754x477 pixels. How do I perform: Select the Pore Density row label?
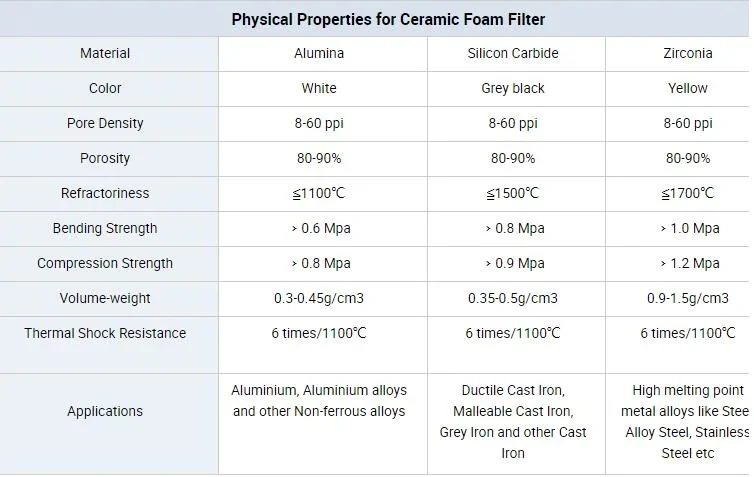[105, 123]
